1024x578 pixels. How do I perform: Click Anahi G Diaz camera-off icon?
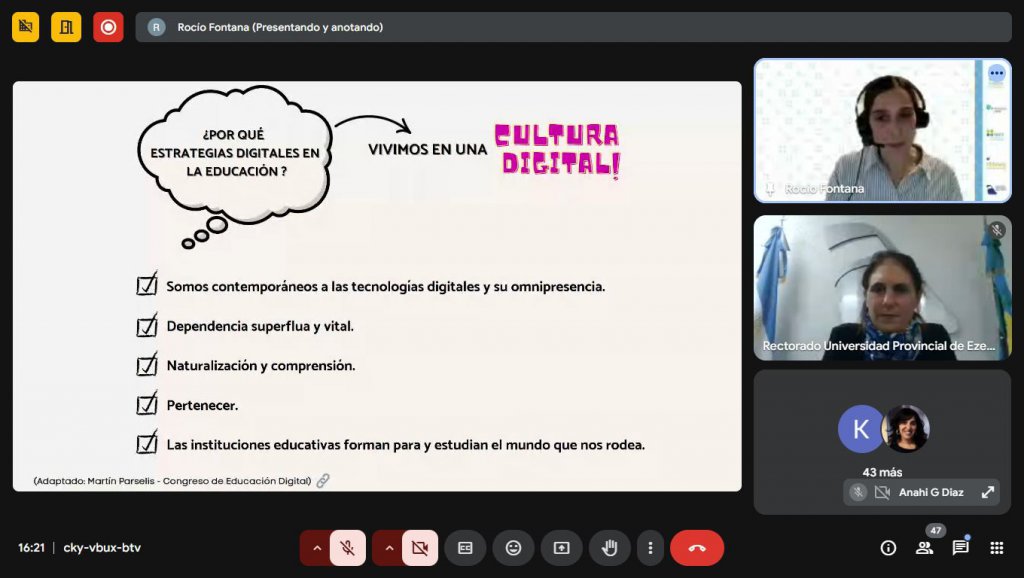tap(882, 492)
